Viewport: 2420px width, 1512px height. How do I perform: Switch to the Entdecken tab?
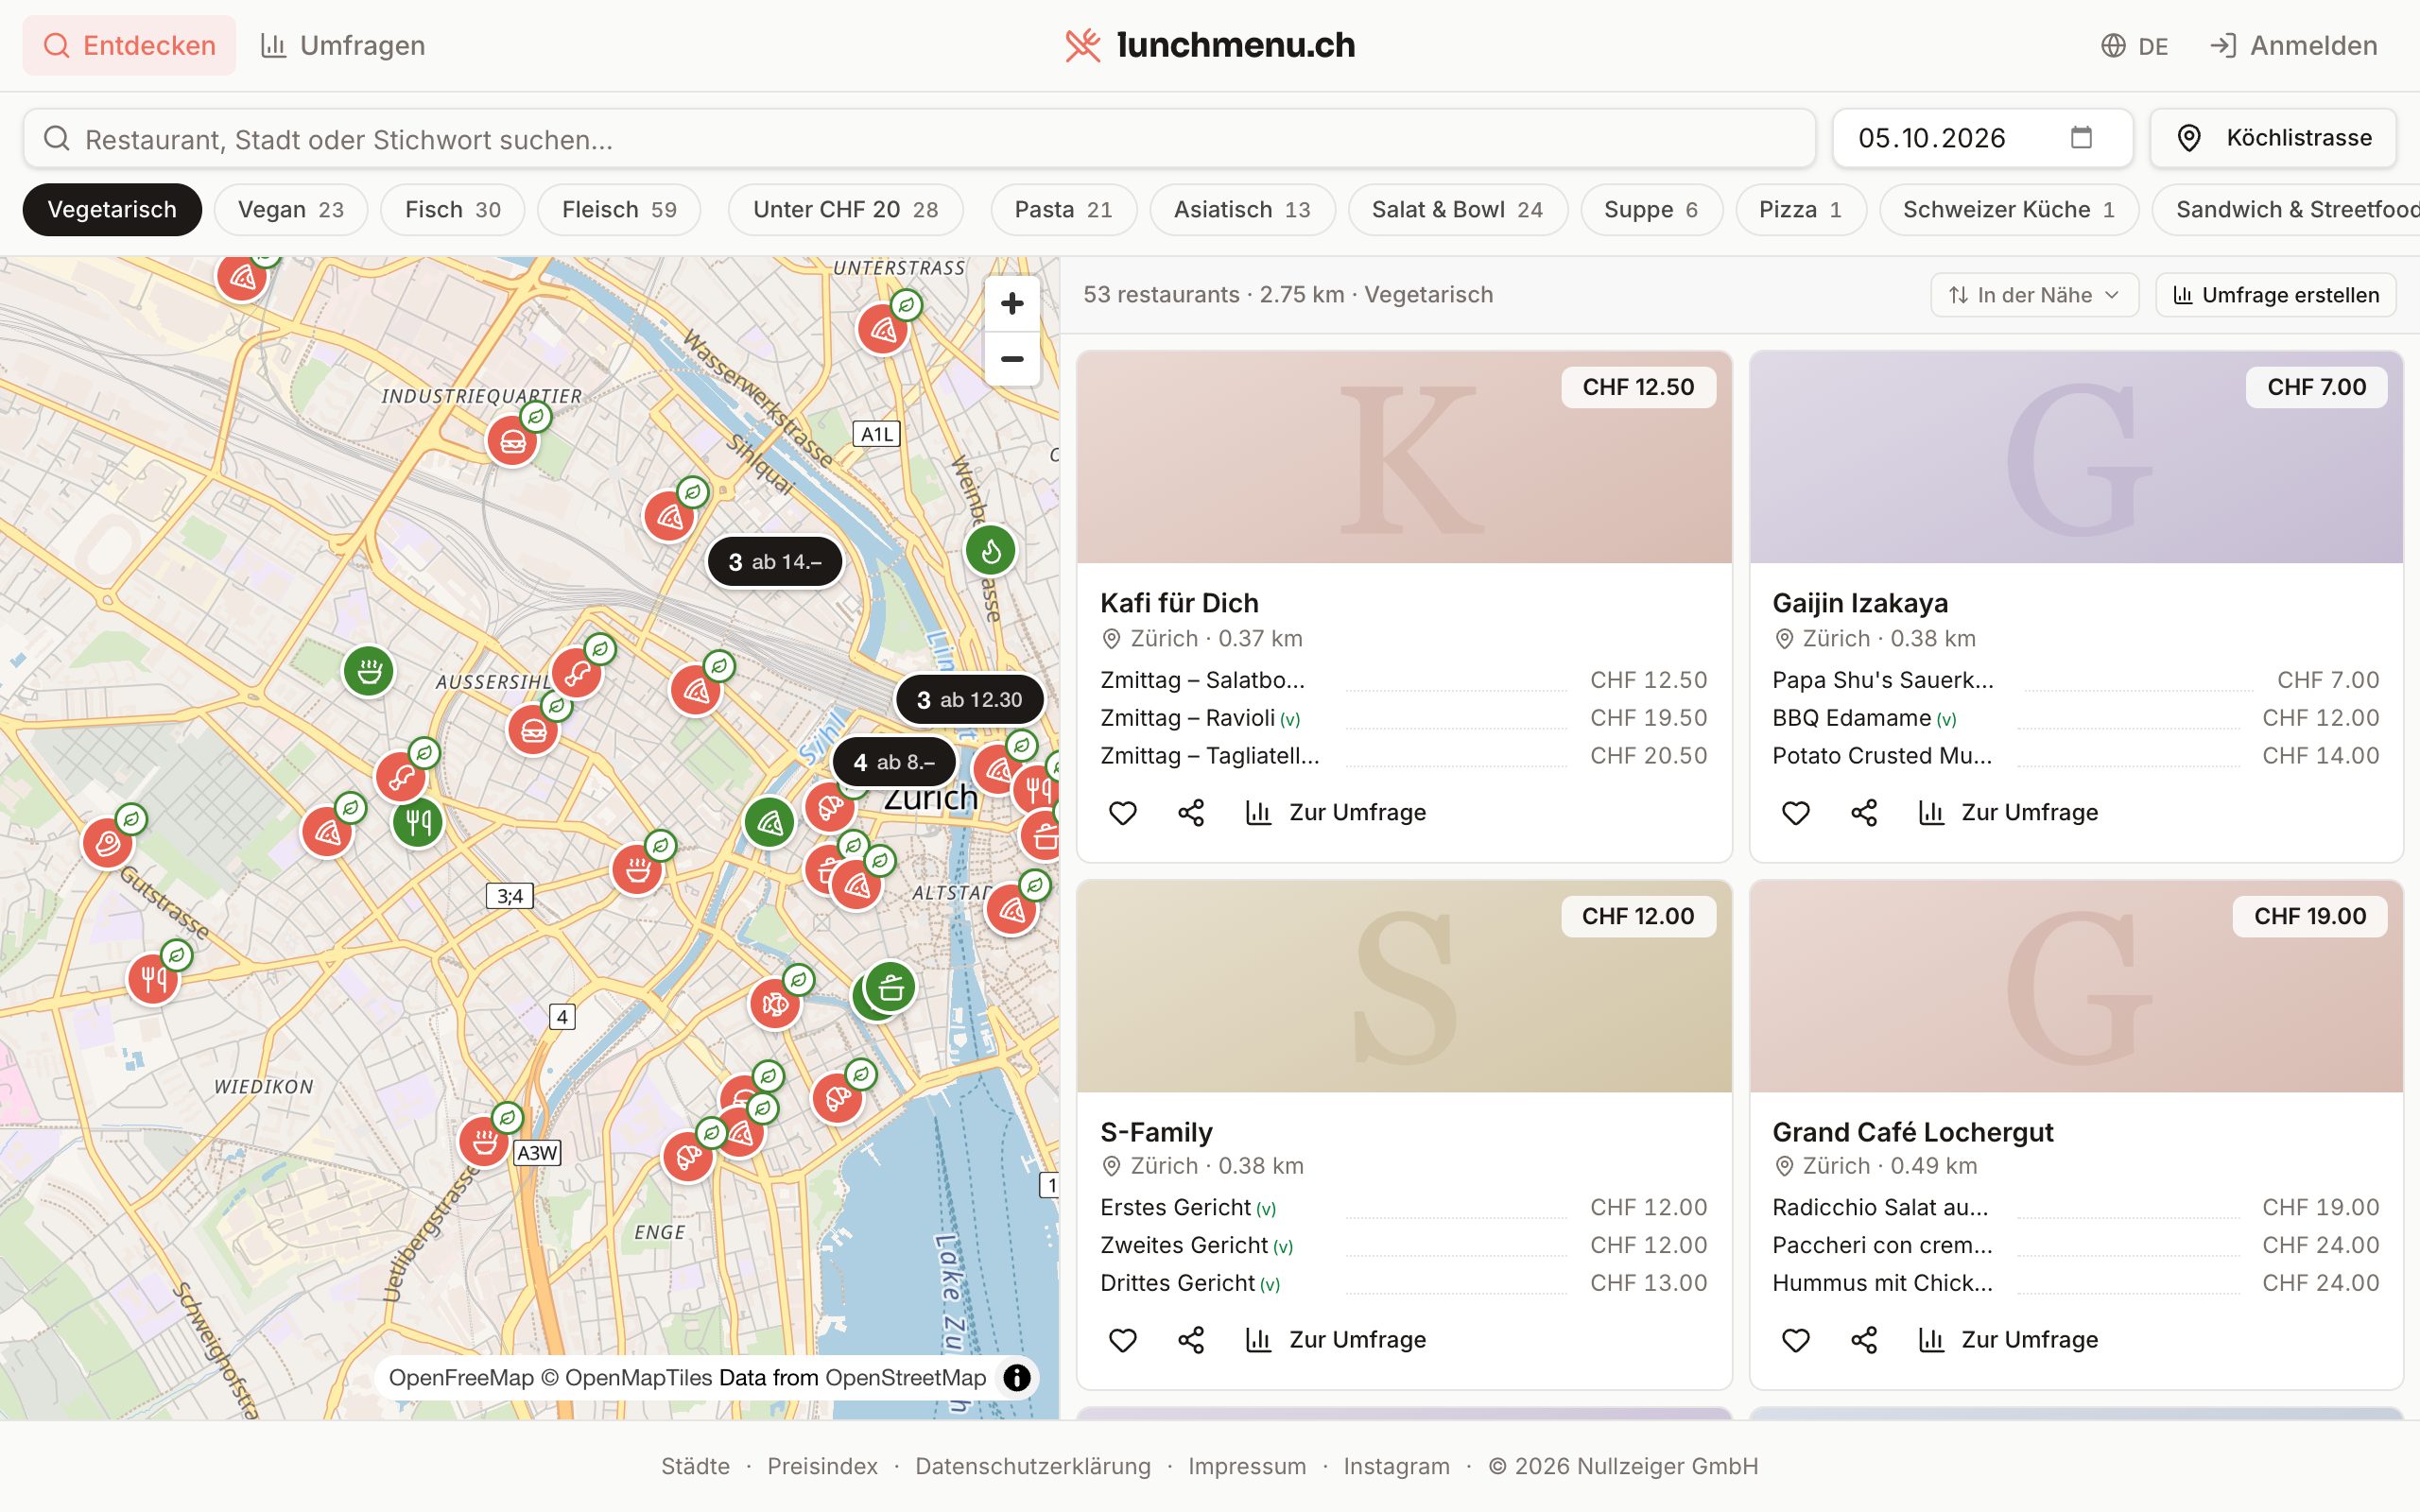coord(129,46)
